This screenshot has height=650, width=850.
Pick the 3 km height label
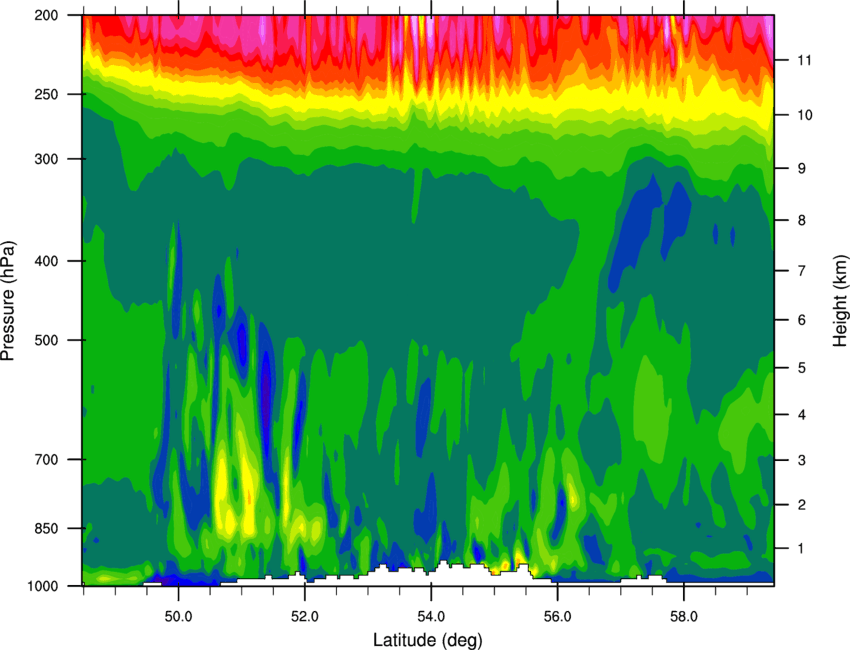point(801,460)
